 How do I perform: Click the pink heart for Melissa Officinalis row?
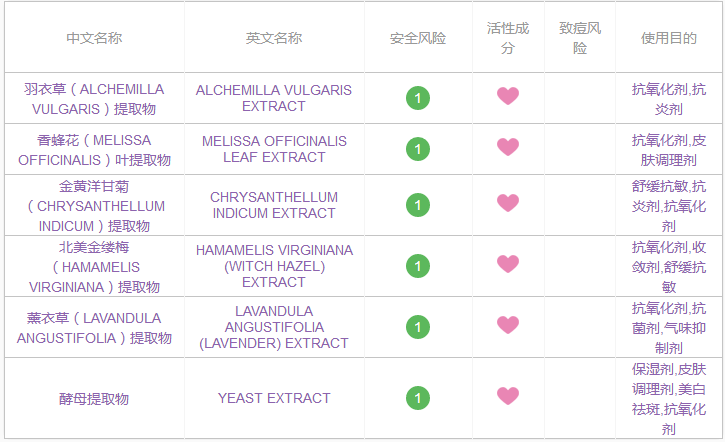tap(508, 148)
